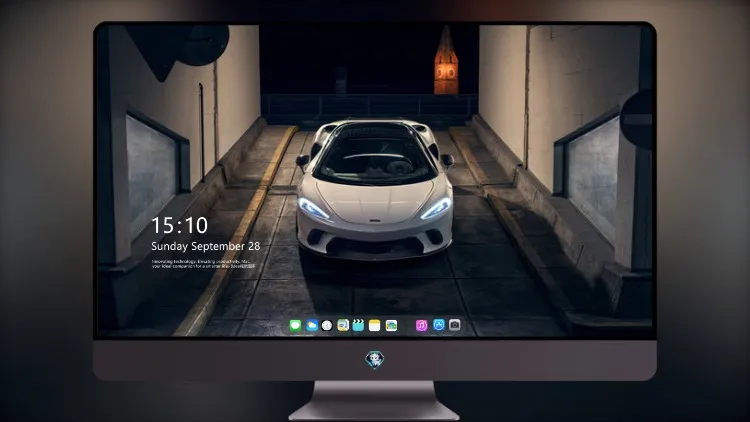Viewport: 750px width, 422px height.
Task: Open the Clock app in the dock
Action: 327,325
